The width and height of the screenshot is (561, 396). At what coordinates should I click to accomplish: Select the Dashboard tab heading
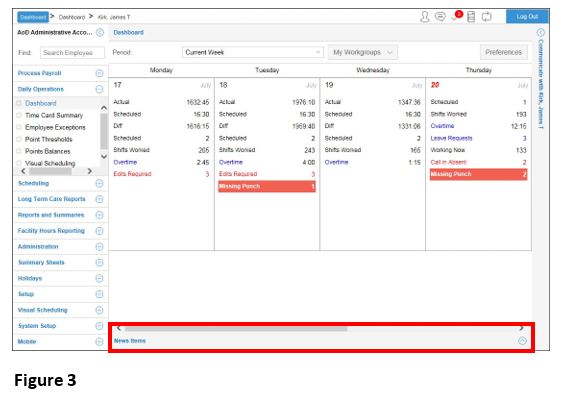click(128, 33)
